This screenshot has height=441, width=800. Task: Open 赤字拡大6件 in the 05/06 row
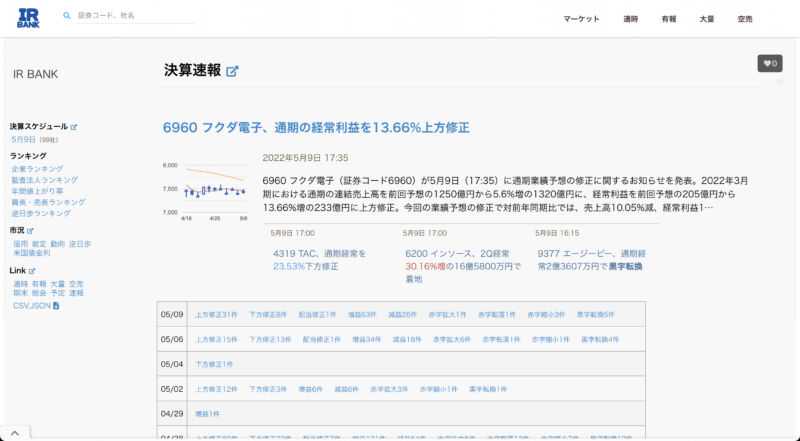click(x=452, y=339)
